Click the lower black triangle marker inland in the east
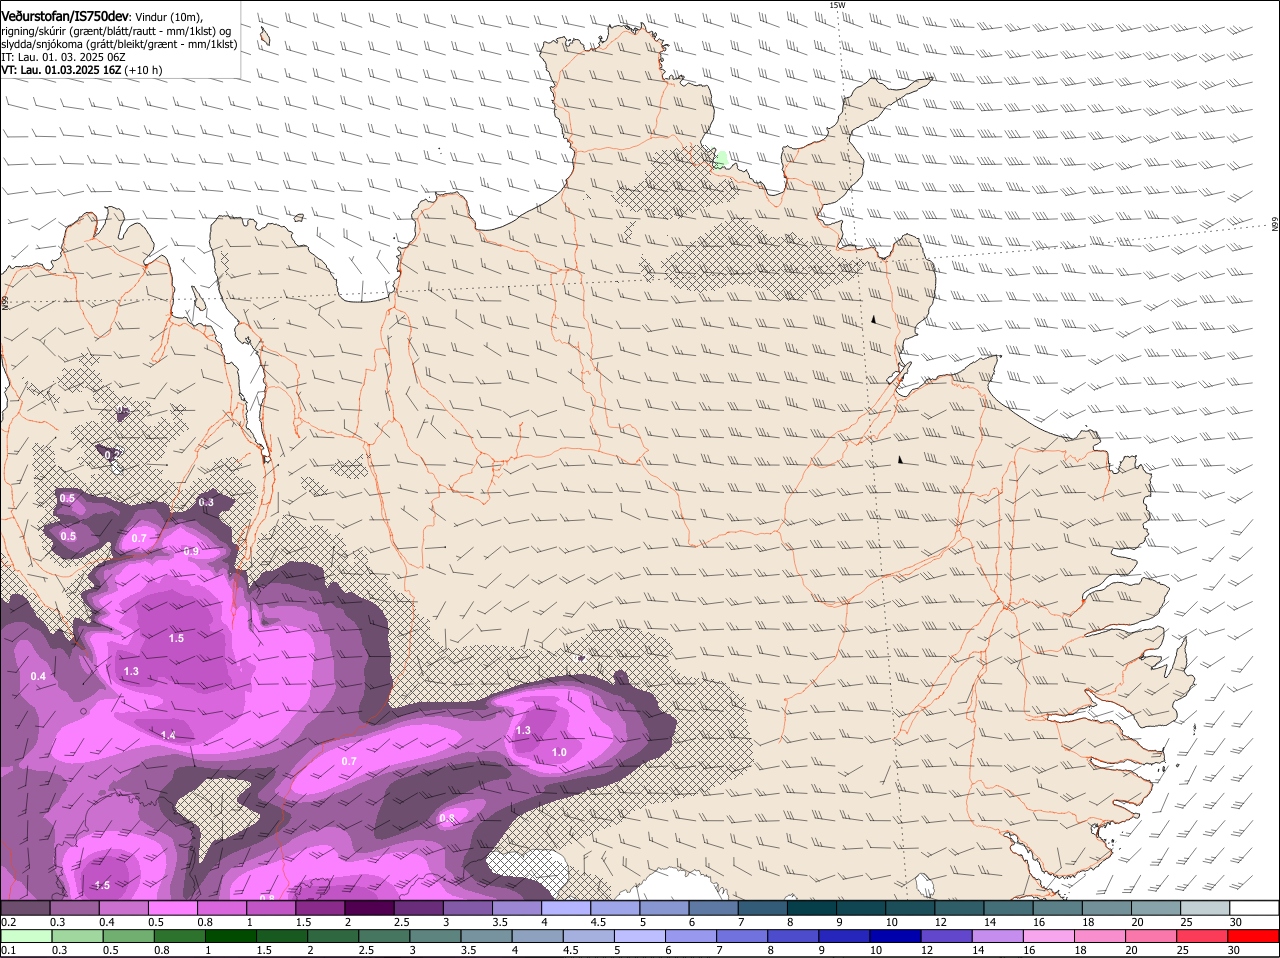 [900, 460]
